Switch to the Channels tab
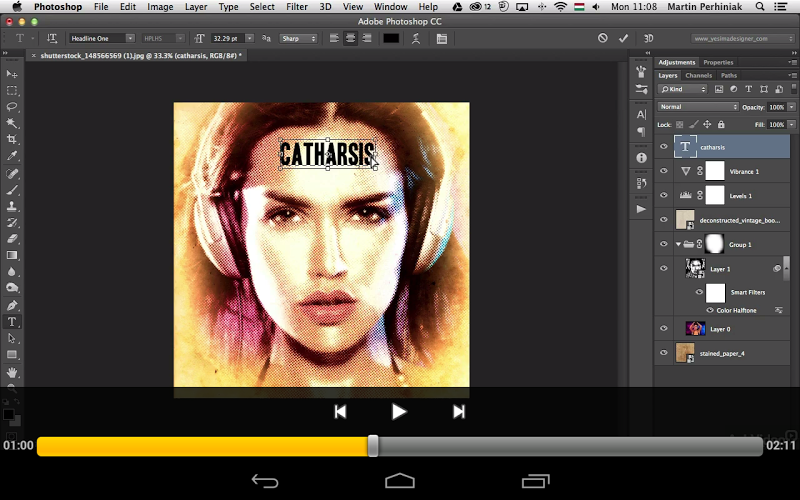Screen dimensions: 800x500 pos(698,75)
